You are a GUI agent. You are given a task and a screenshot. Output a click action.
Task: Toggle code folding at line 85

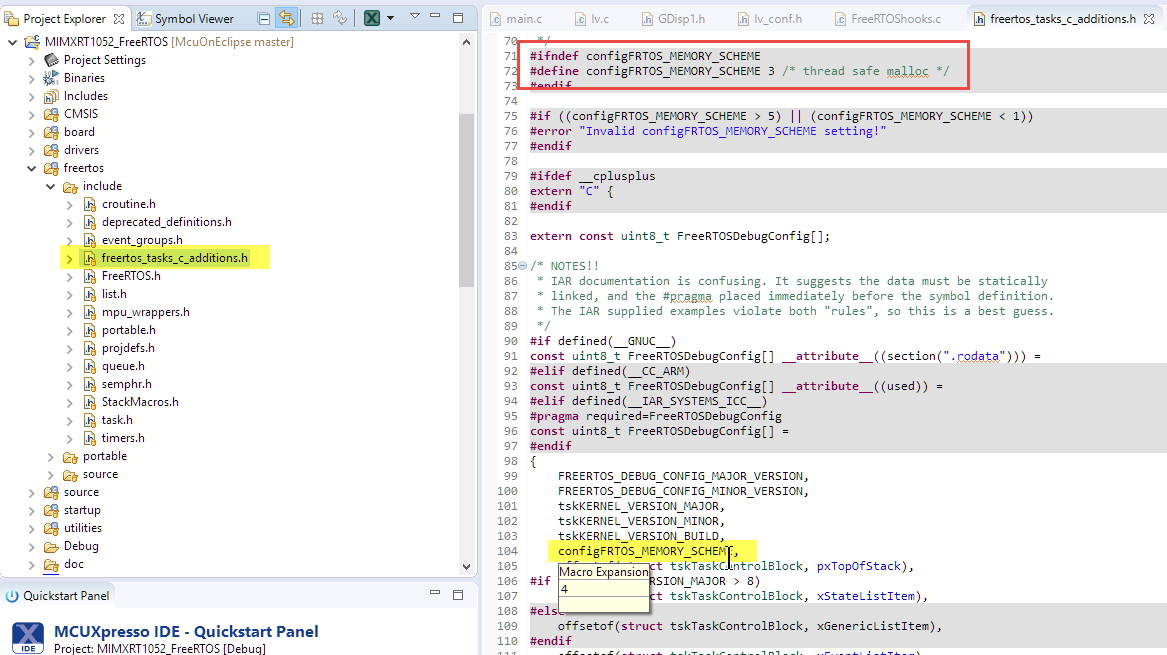point(523,266)
